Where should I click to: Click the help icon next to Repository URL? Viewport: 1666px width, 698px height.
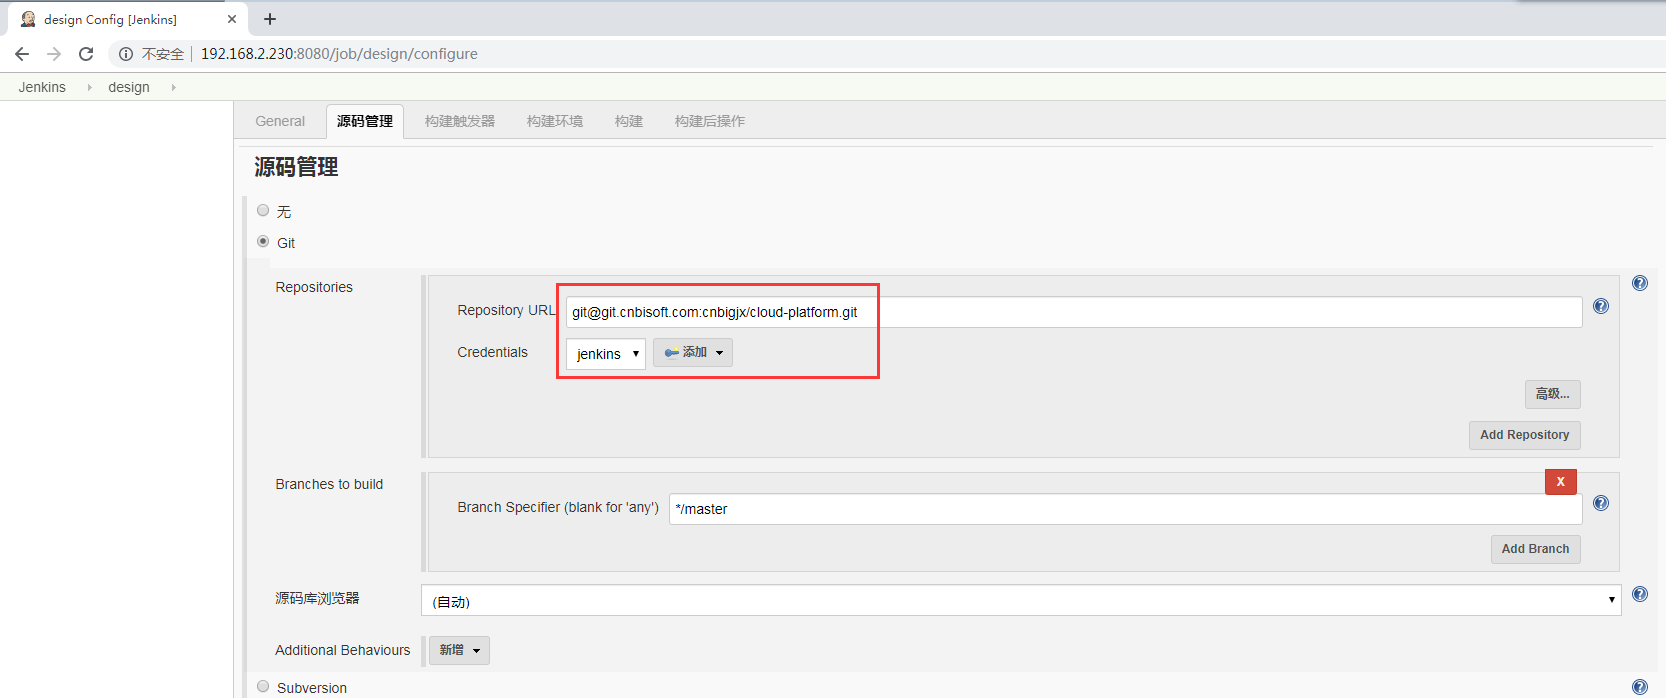[x=1601, y=306]
